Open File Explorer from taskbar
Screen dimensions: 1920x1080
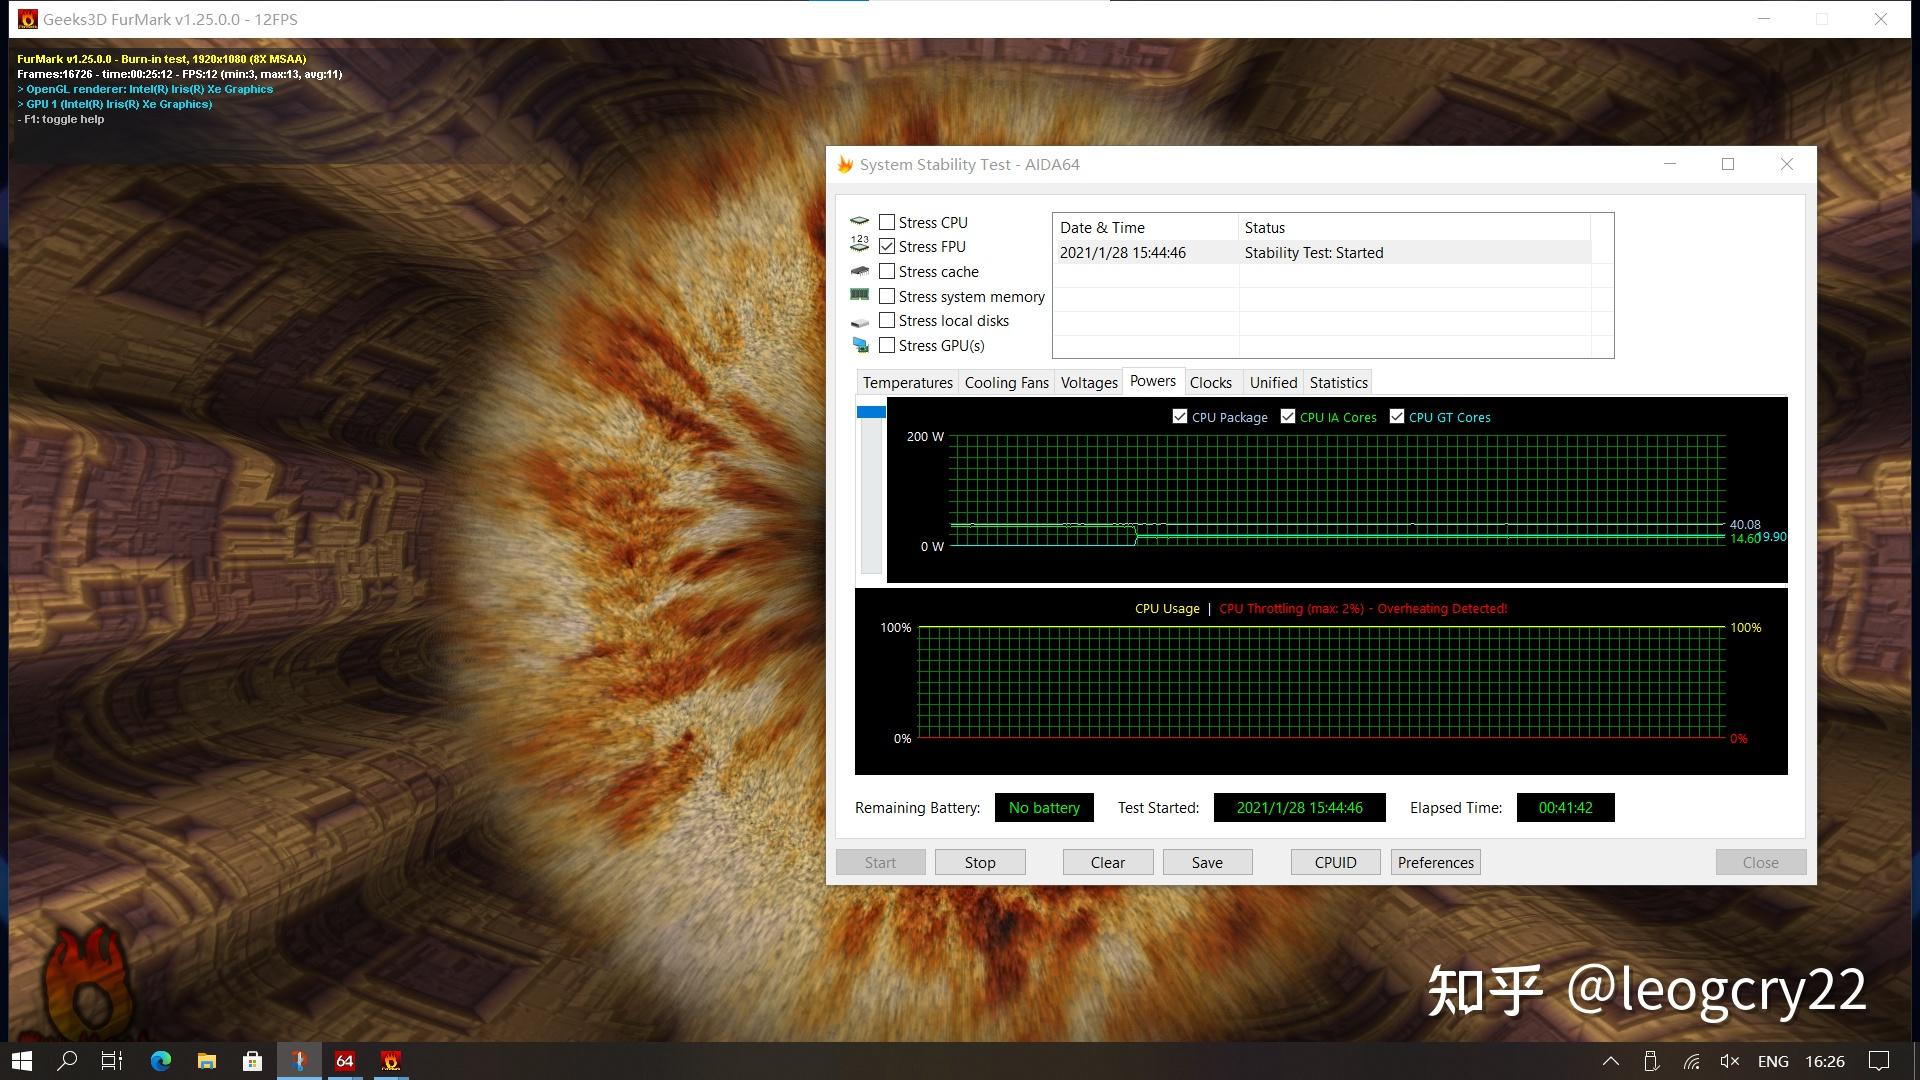tap(206, 1061)
